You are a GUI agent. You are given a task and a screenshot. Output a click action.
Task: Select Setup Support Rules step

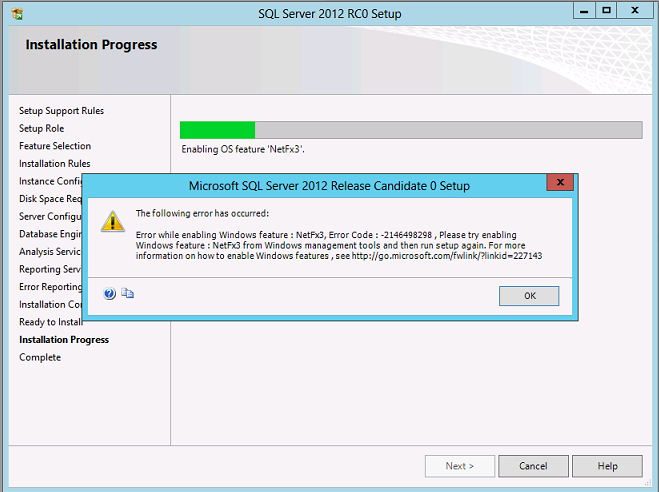(61, 111)
